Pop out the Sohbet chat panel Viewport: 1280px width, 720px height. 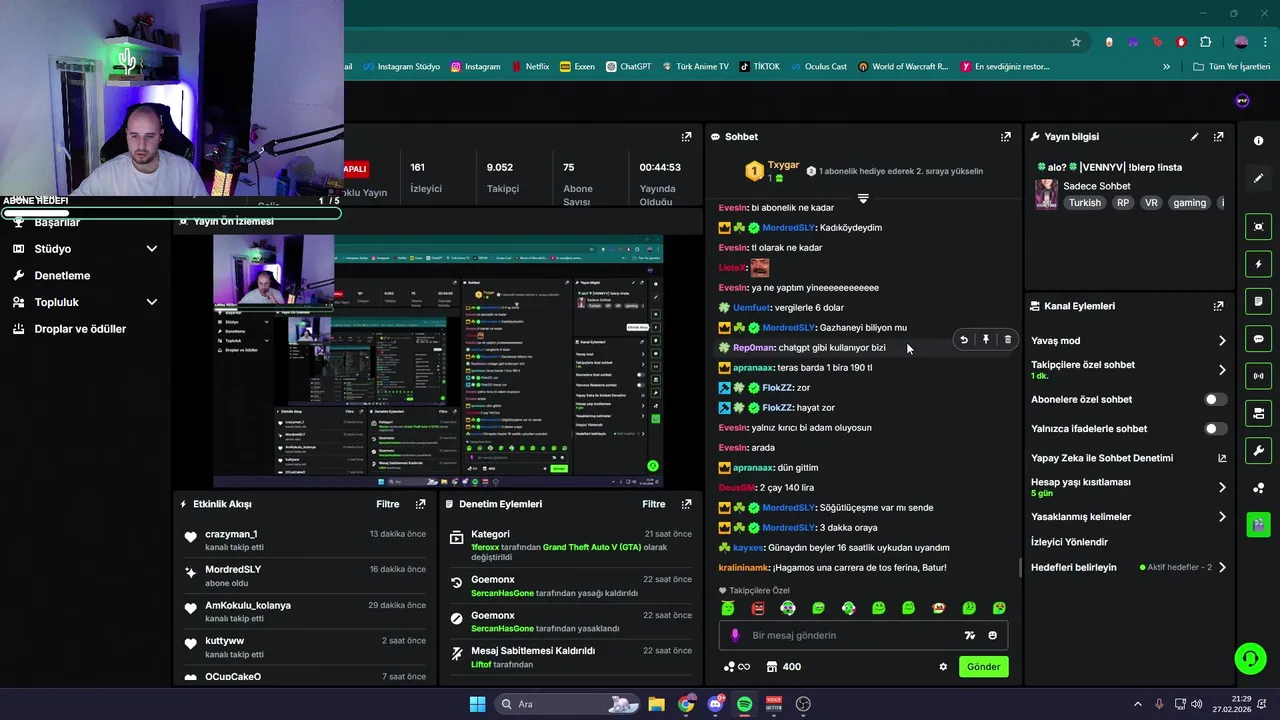coord(1006,137)
